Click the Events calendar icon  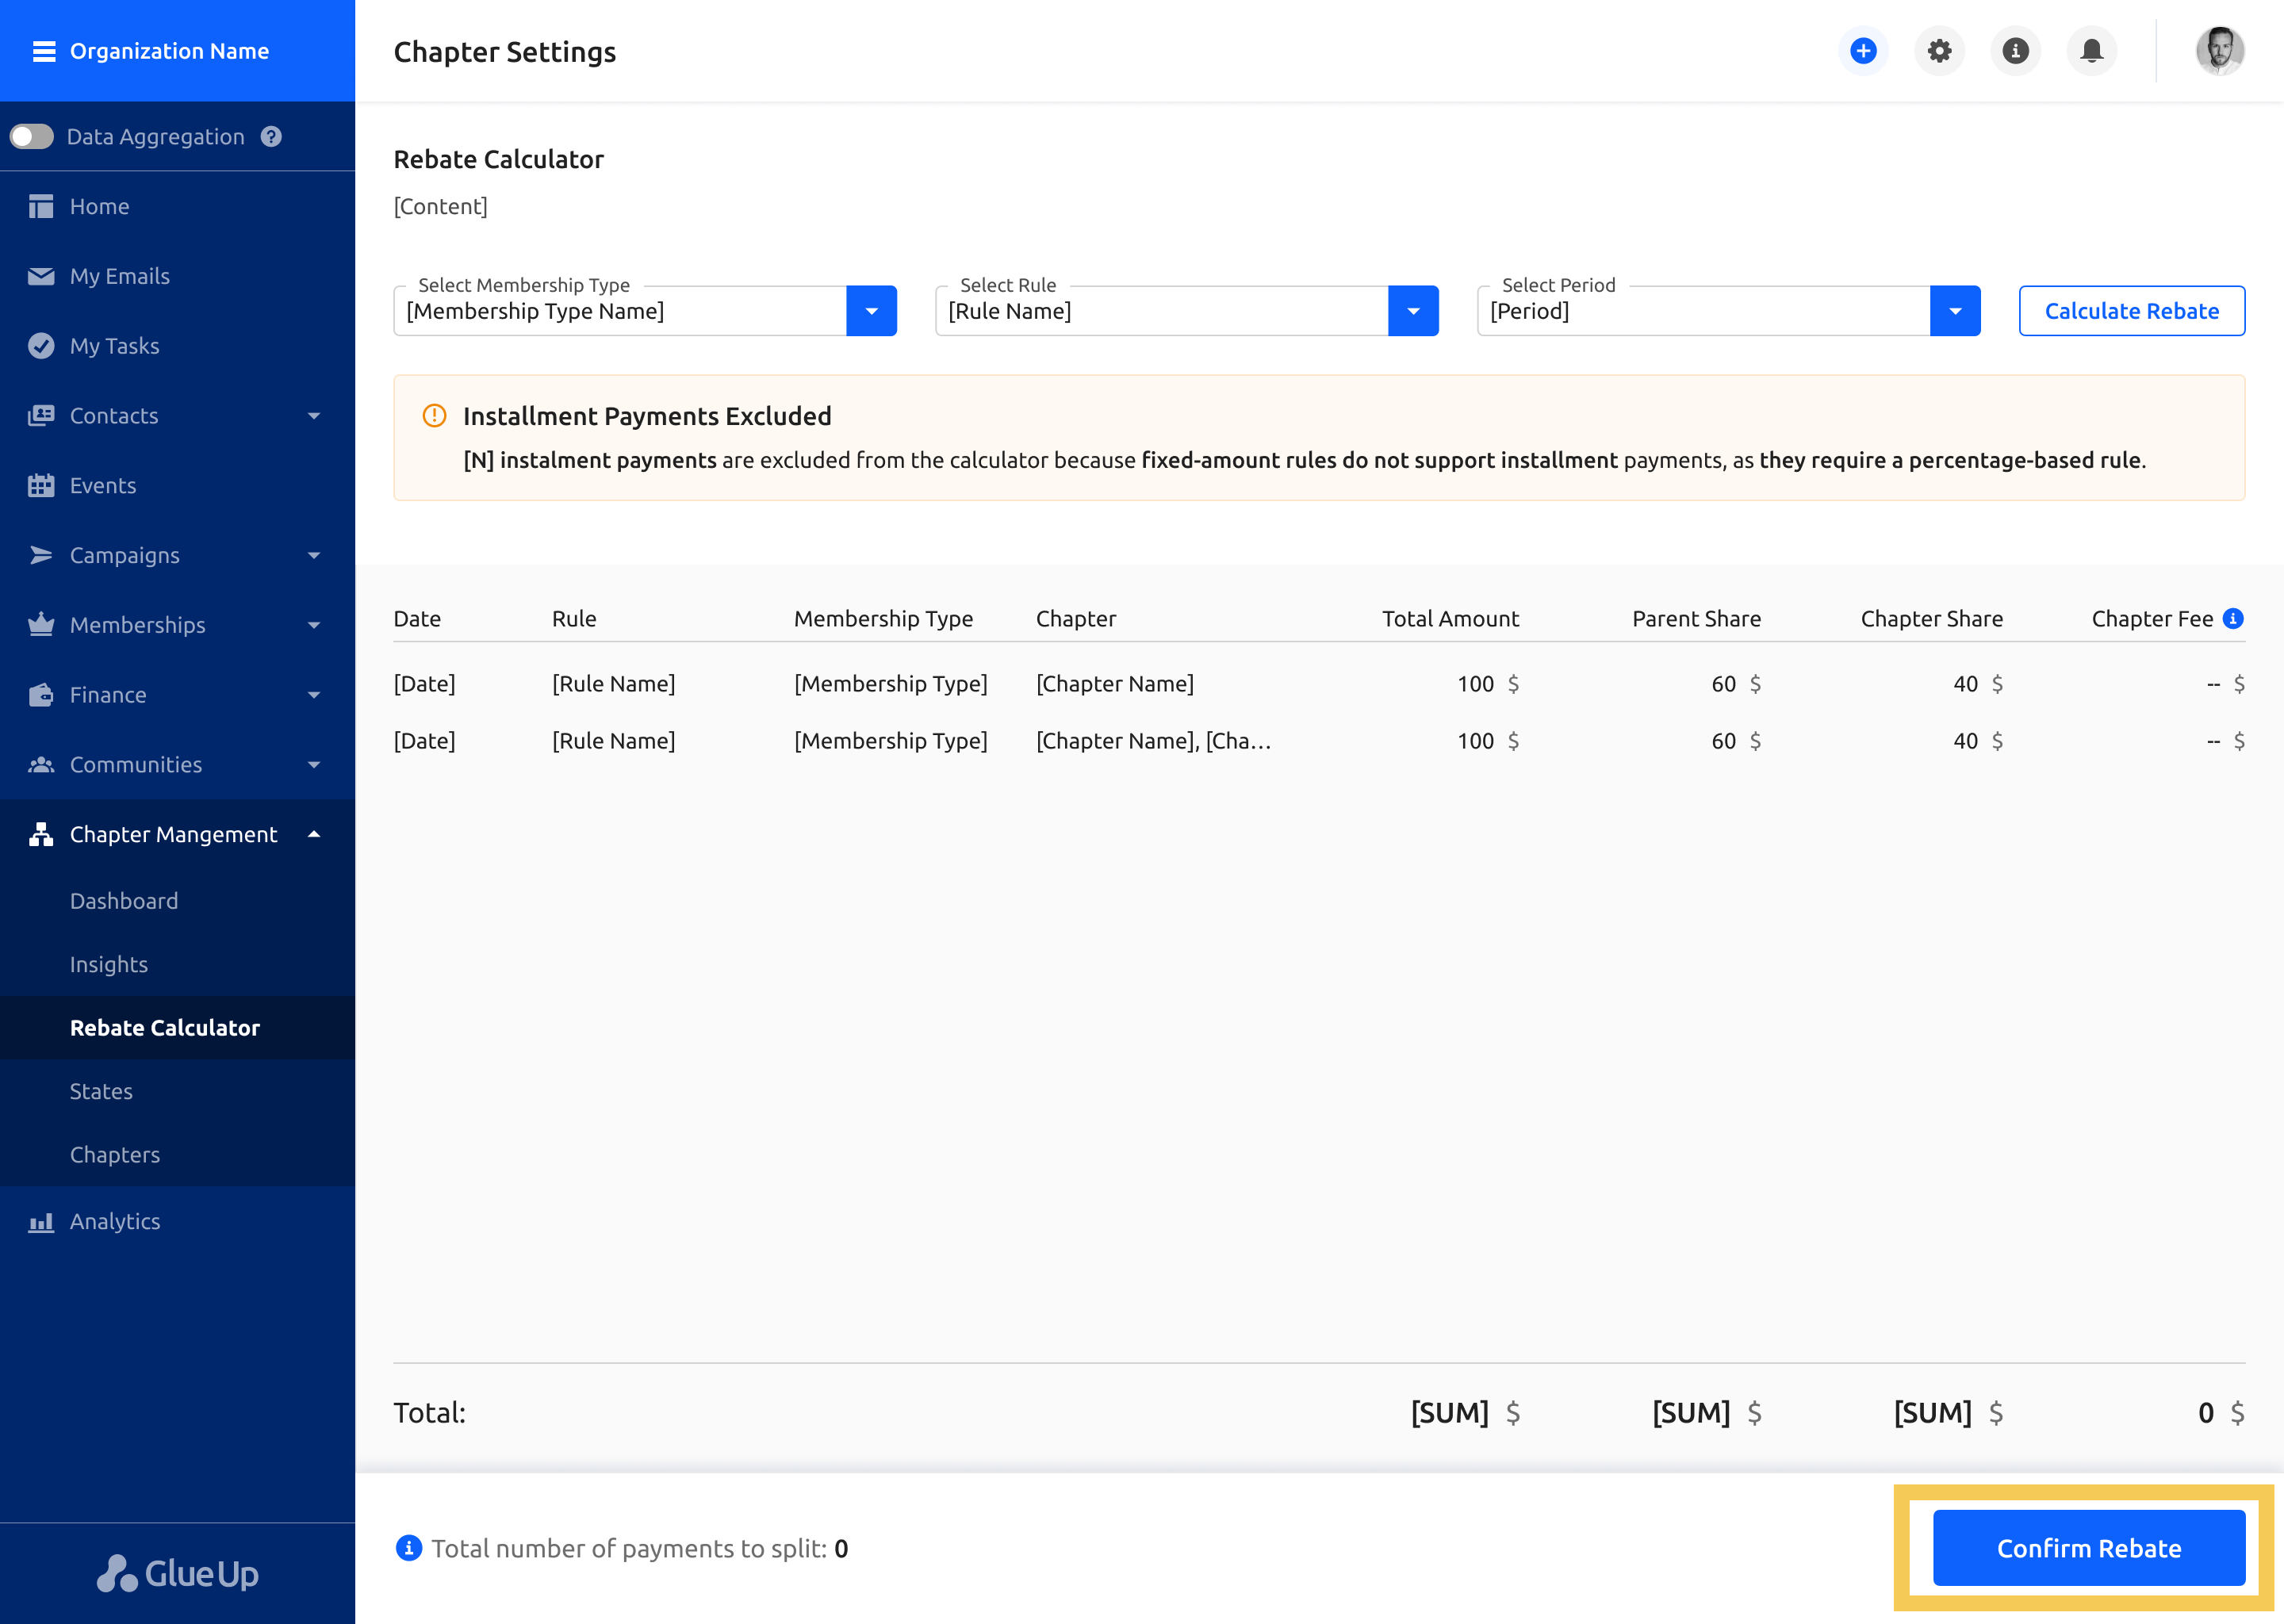point(41,486)
